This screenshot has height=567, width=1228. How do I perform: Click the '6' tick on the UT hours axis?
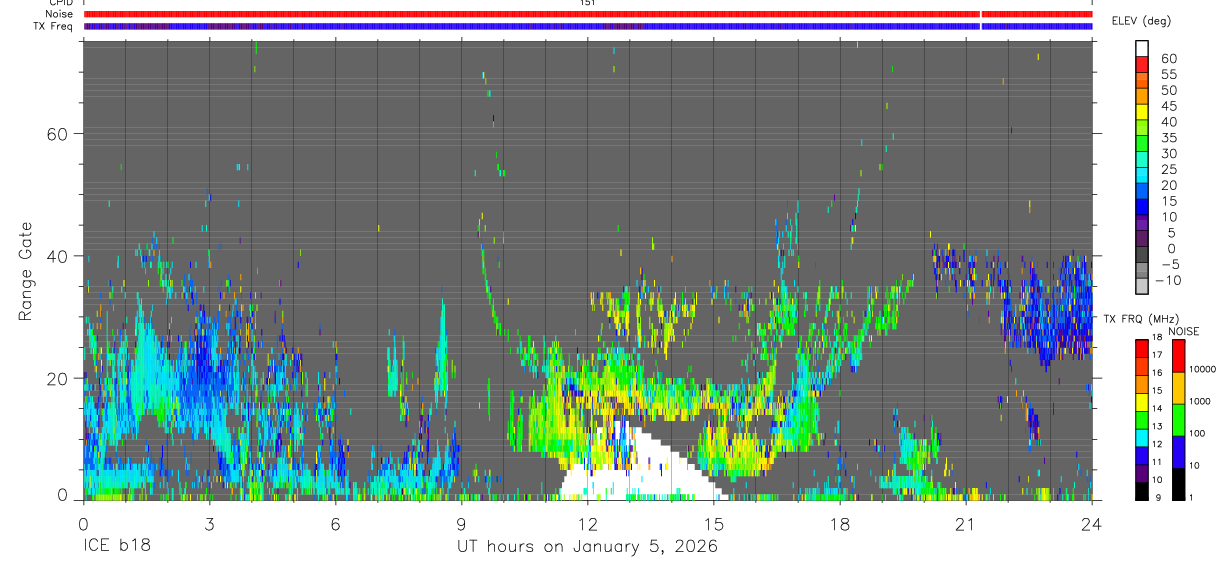point(336,524)
